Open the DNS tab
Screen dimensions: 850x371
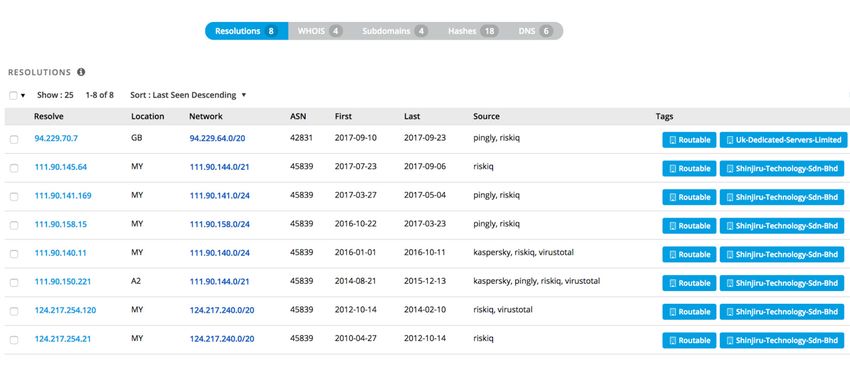(535, 31)
